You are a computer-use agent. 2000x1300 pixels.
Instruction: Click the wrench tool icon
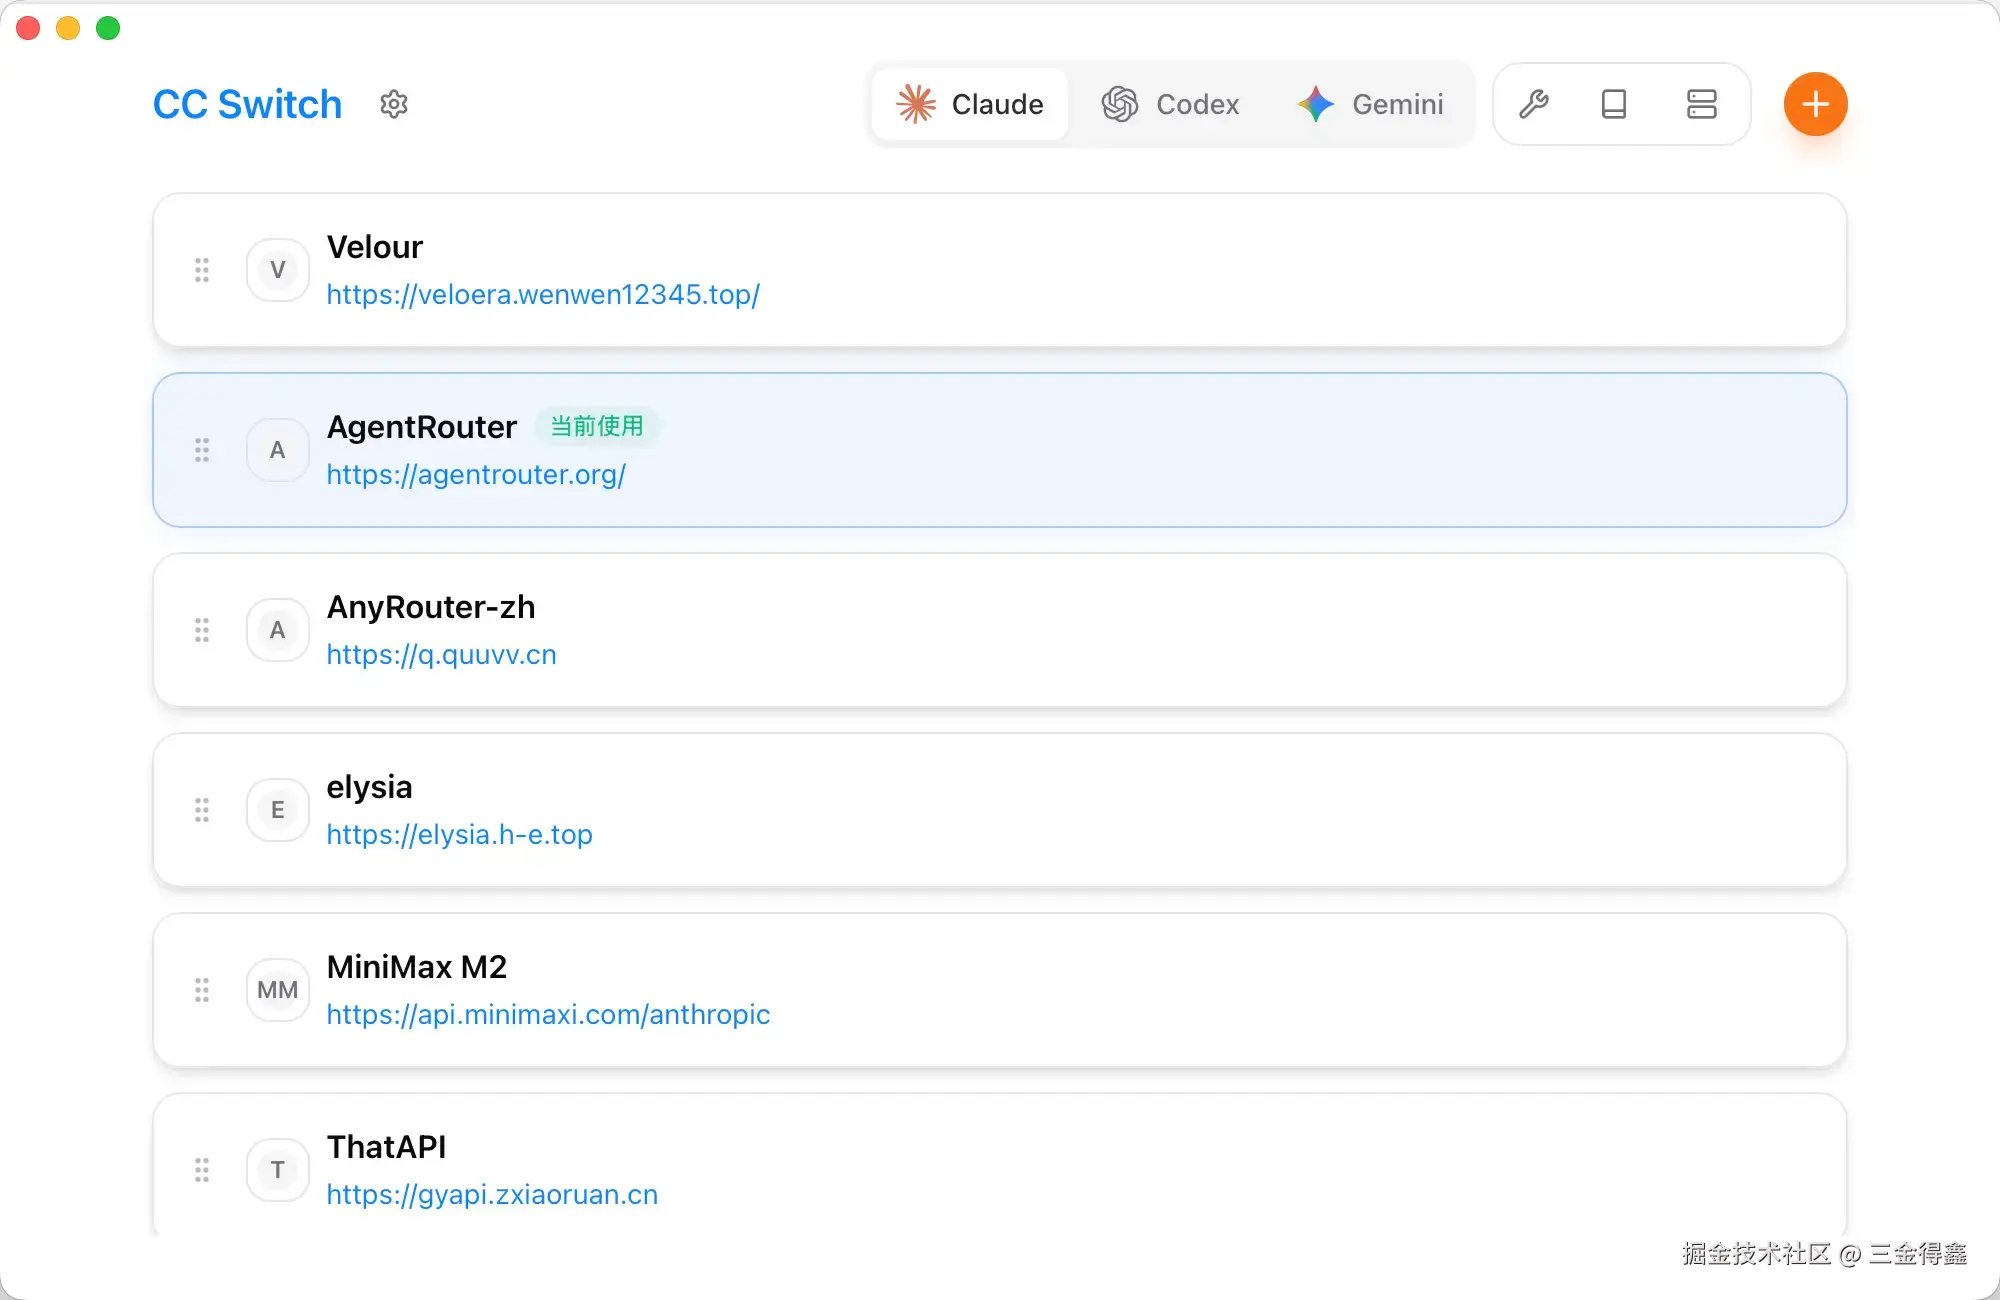pos(1533,104)
